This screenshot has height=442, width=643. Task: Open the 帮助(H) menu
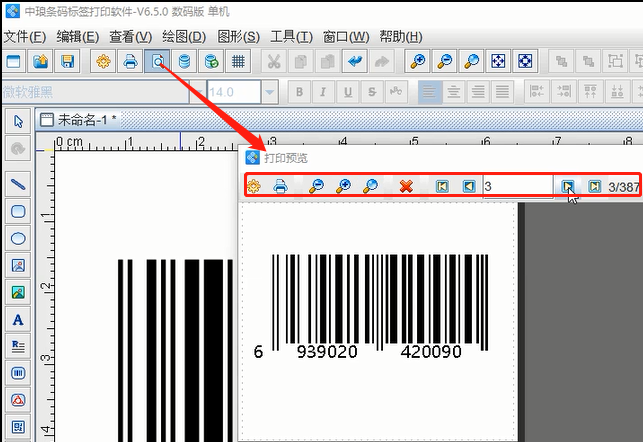tap(401, 37)
